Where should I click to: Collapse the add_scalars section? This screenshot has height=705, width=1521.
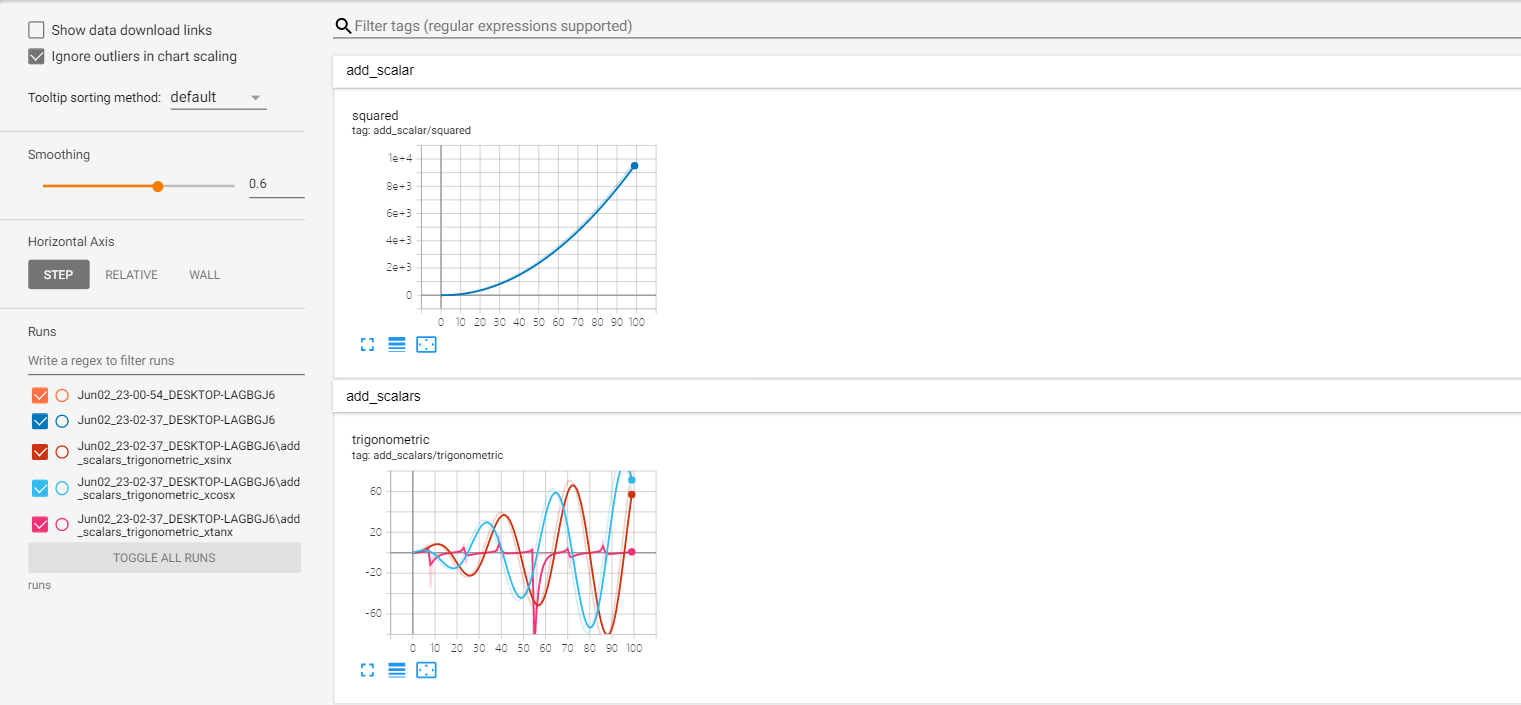tap(383, 396)
